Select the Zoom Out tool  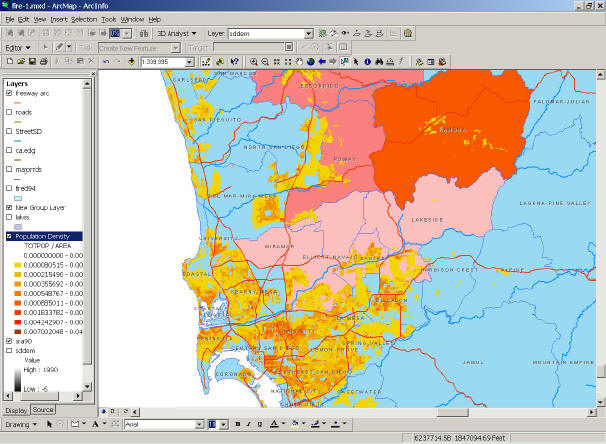coord(265,62)
